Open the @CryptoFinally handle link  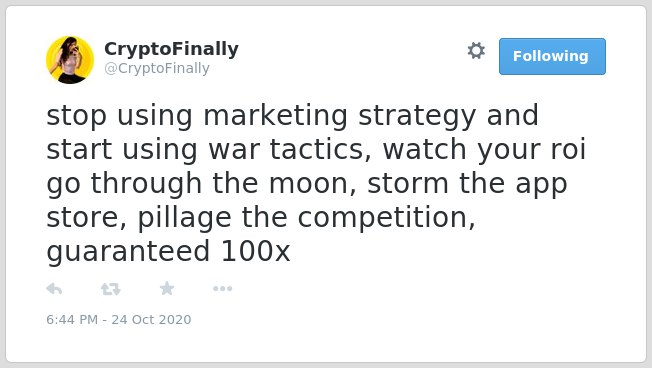click(x=157, y=68)
